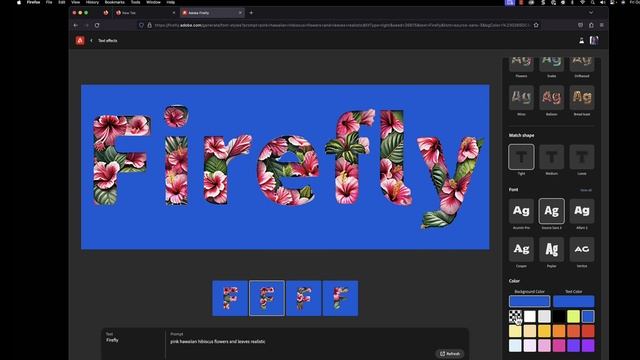Open the Text Color picker bar
The width and height of the screenshot is (640, 360).
point(574,301)
